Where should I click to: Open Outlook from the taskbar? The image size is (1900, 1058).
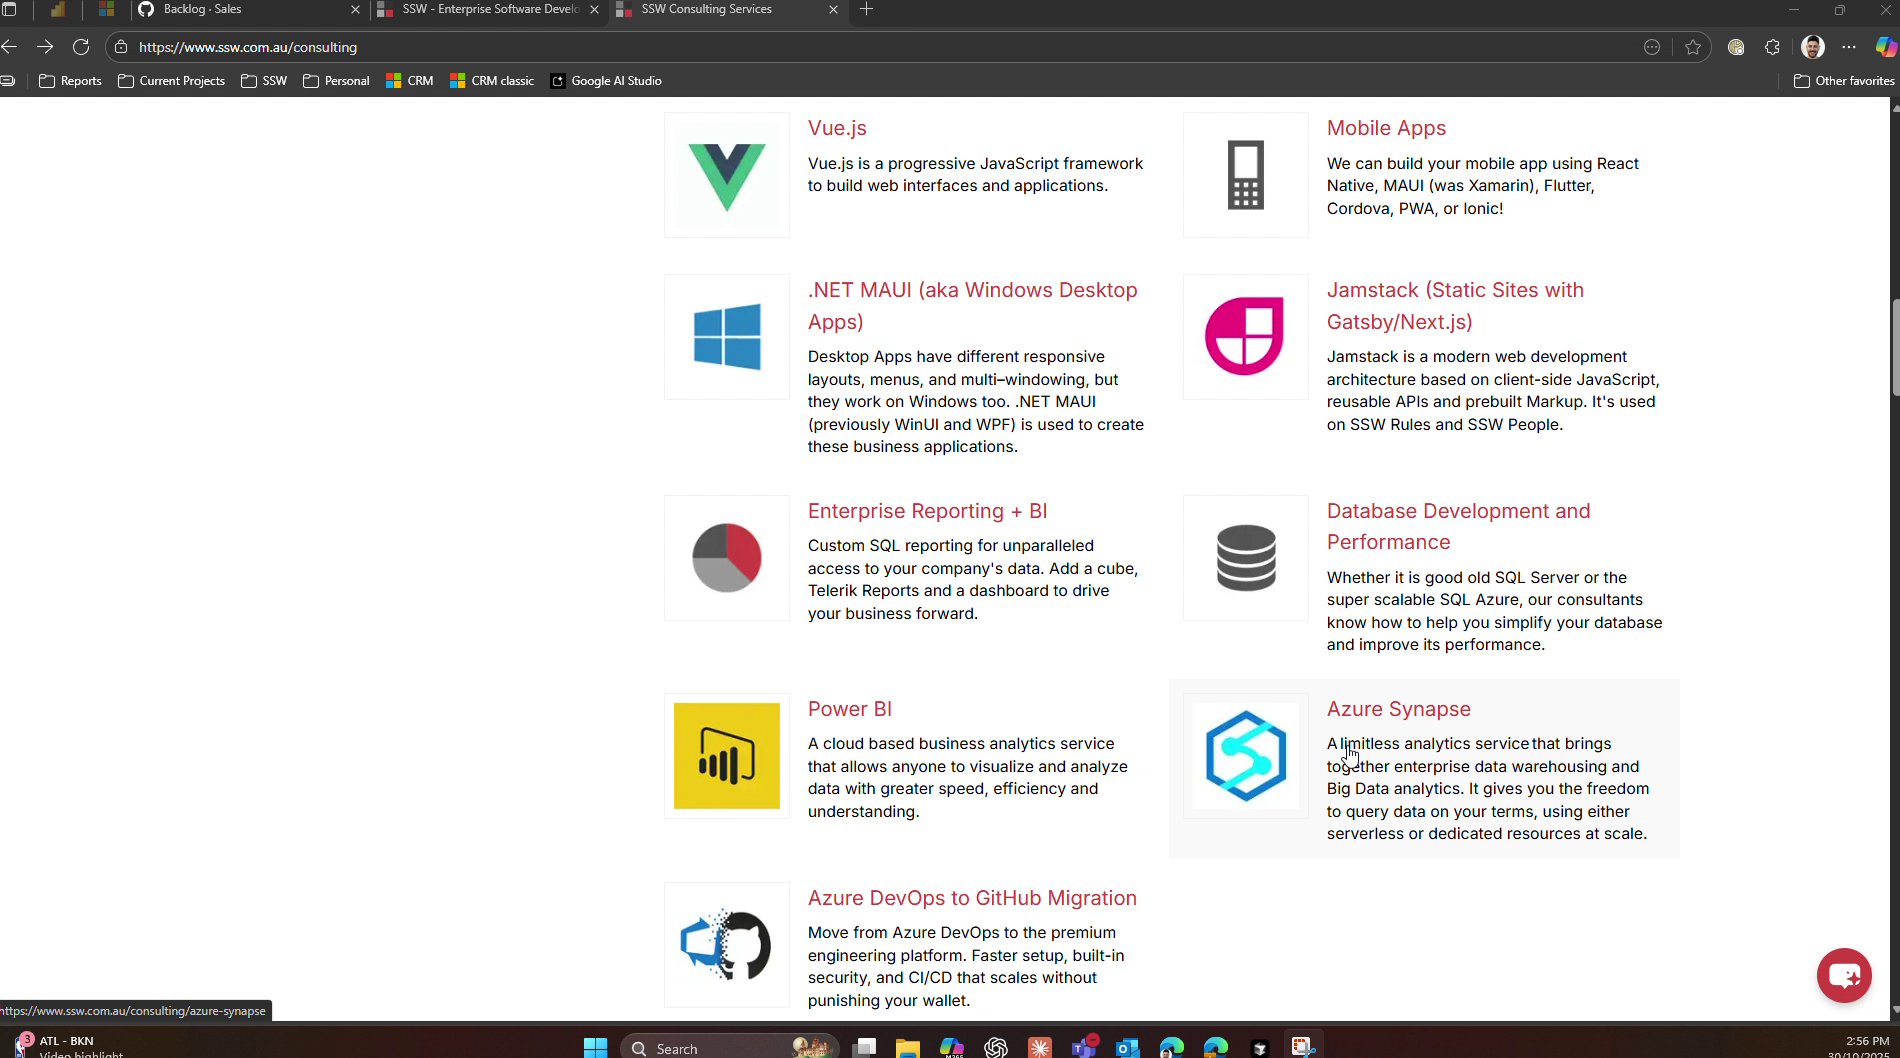point(1127,1047)
